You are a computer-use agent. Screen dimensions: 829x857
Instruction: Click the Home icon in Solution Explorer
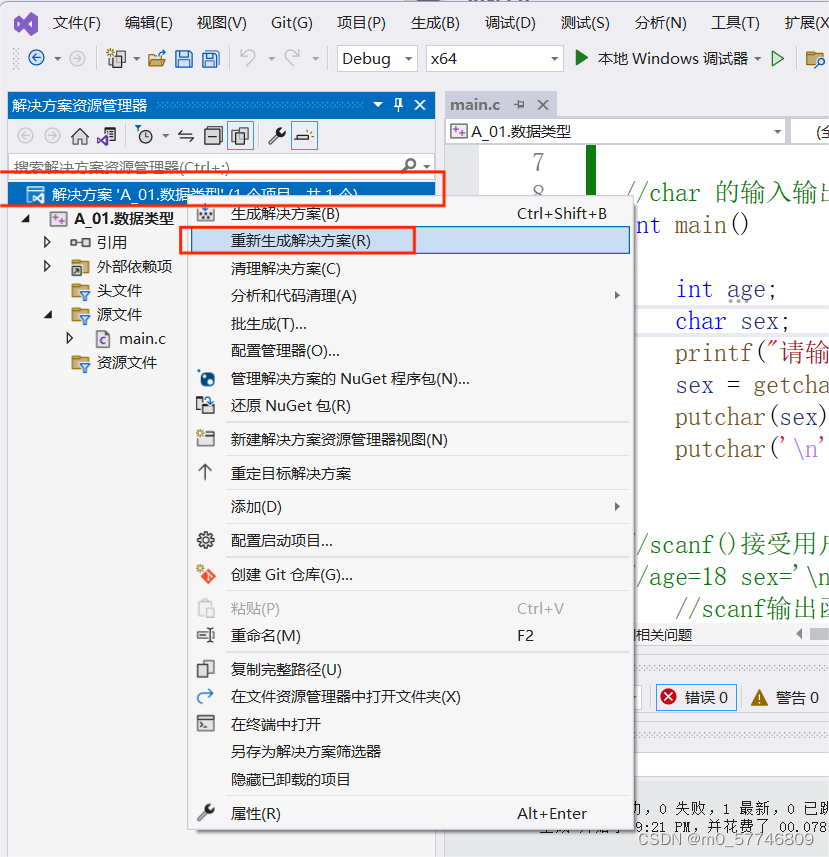click(x=80, y=136)
